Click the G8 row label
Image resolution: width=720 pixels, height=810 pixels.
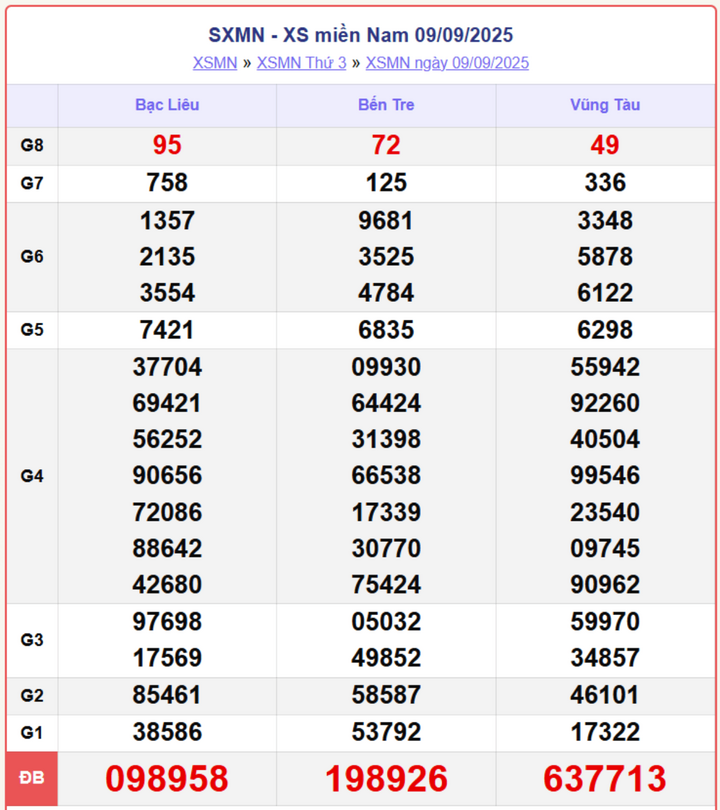pos(32,145)
